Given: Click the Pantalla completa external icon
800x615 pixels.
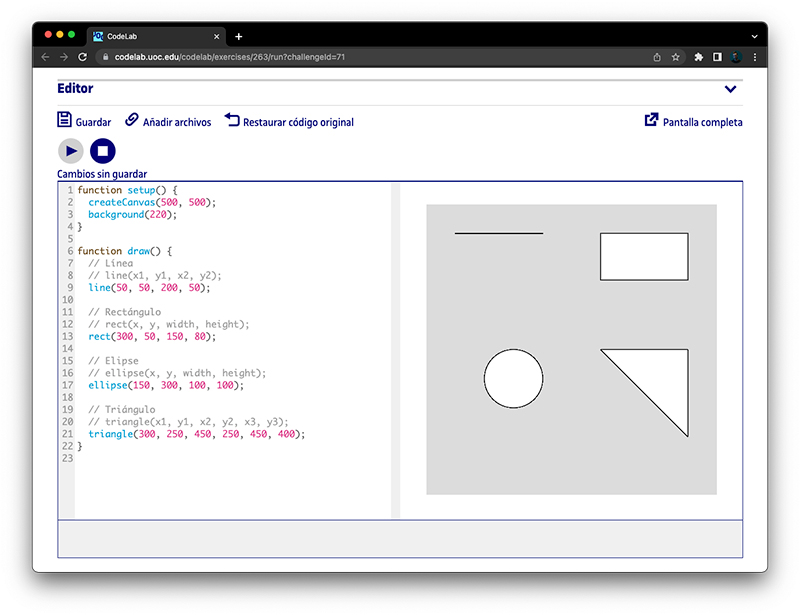Looking at the screenshot, I should [x=651, y=119].
